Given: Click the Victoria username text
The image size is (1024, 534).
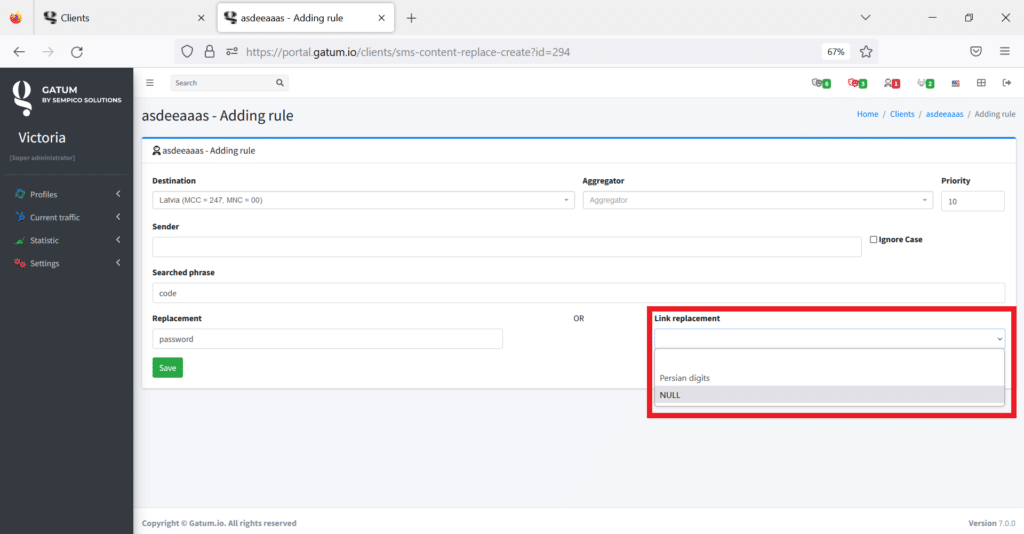Looking at the screenshot, I should (42, 138).
